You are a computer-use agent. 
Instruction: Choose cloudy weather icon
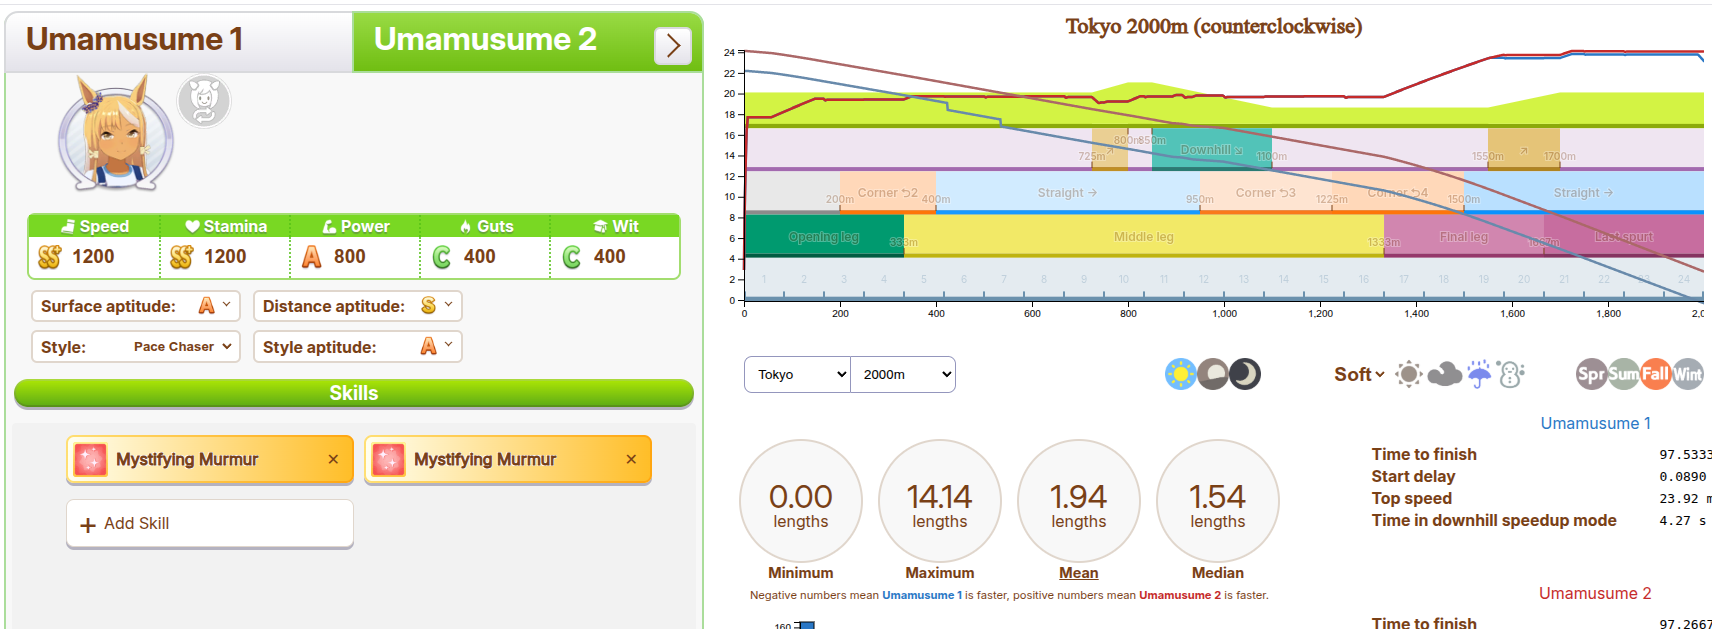click(x=1444, y=374)
